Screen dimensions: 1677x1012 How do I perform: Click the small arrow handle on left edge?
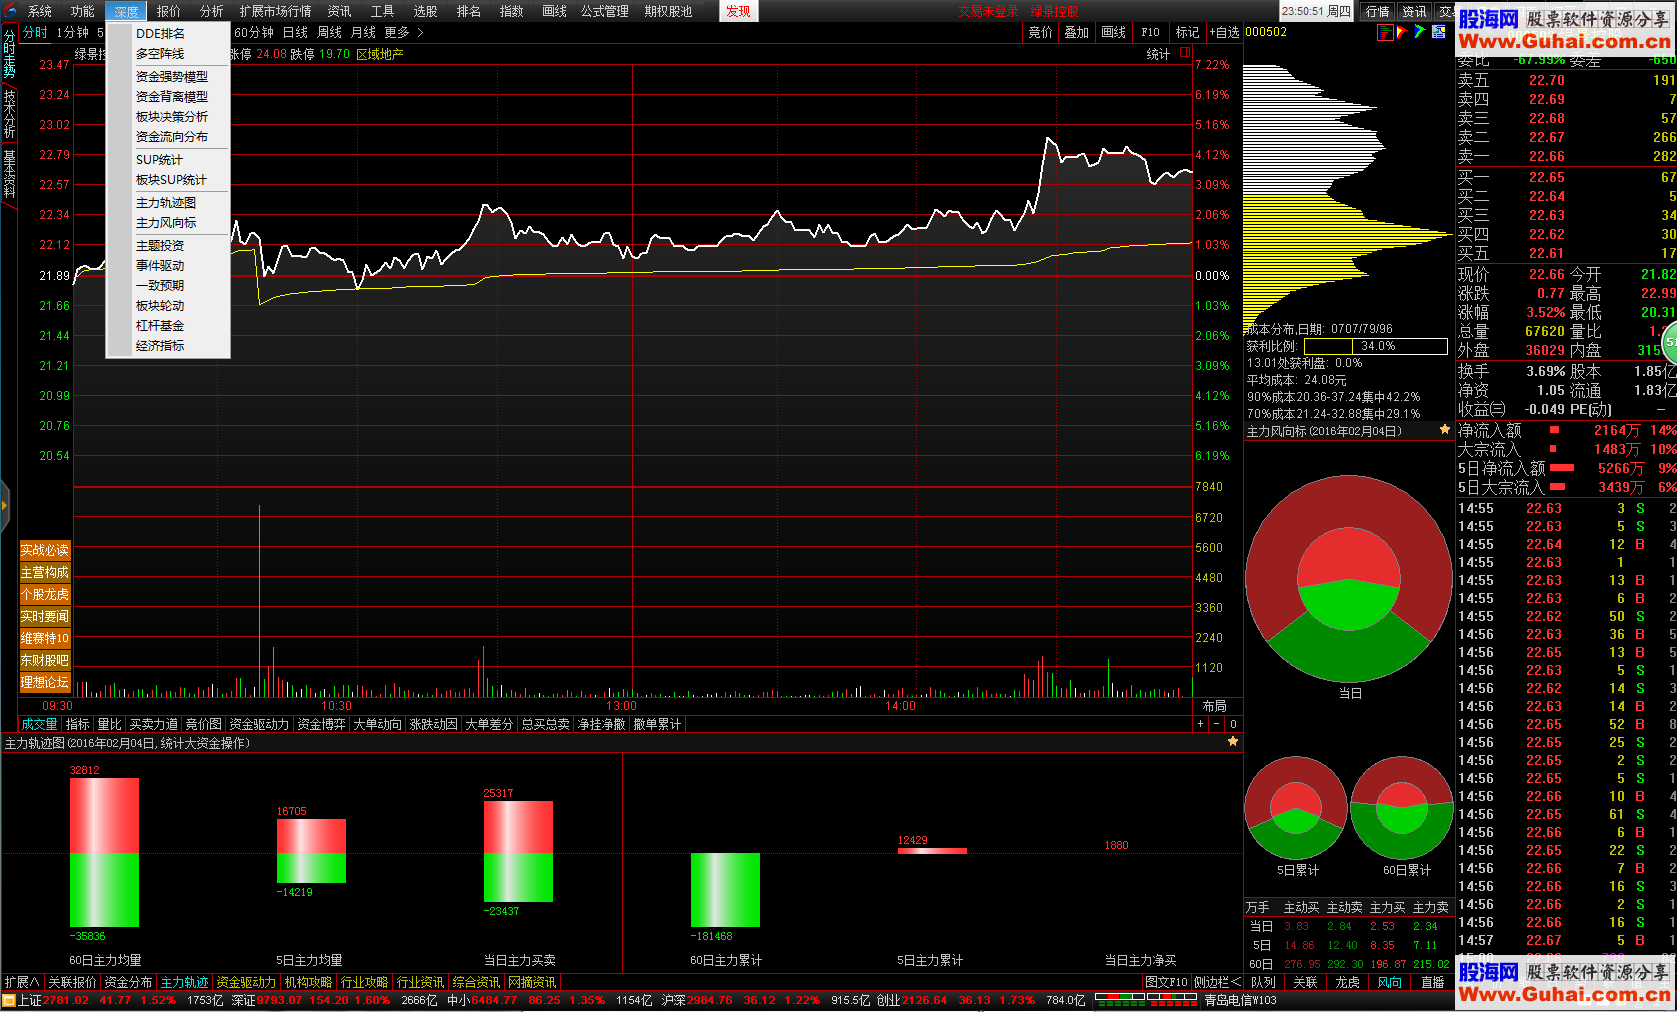click(4, 506)
